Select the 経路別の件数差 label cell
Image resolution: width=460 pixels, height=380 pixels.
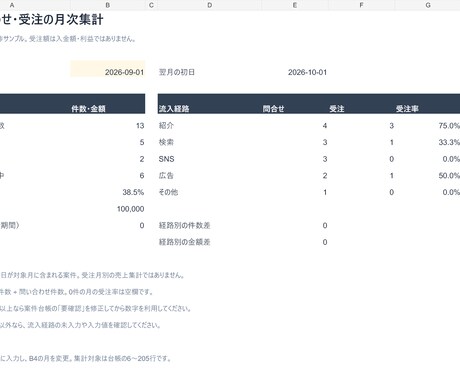pyautogui.click(x=184, y=226)
